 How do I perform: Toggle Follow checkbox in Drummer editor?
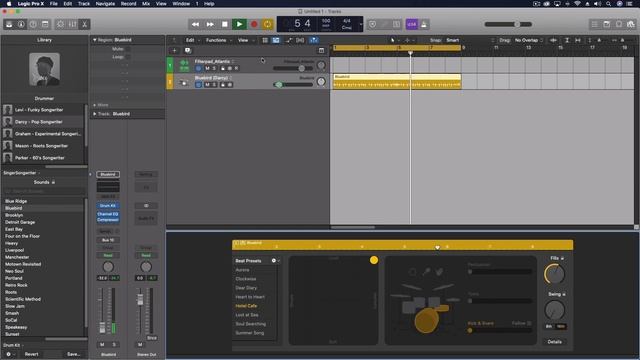click(529, 323)
